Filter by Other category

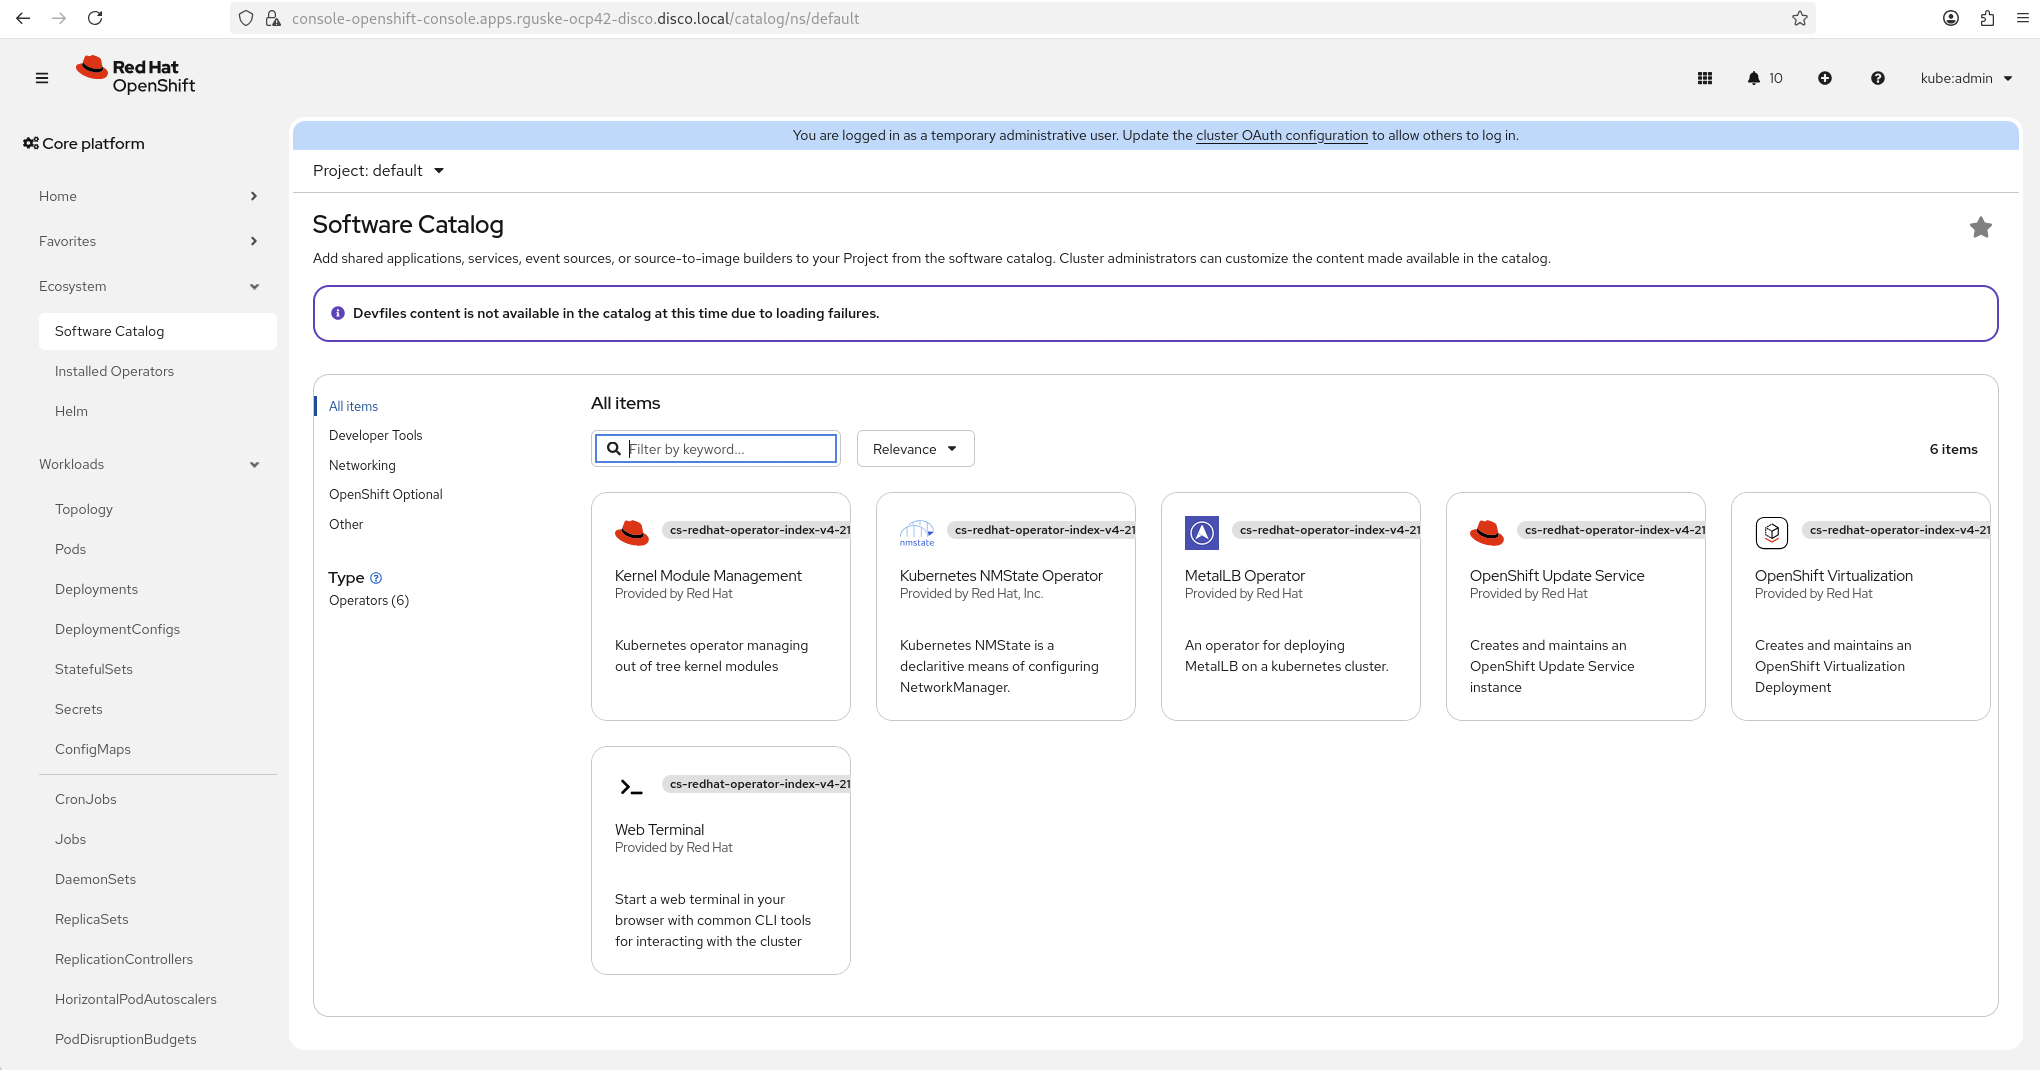pos(346,524)
